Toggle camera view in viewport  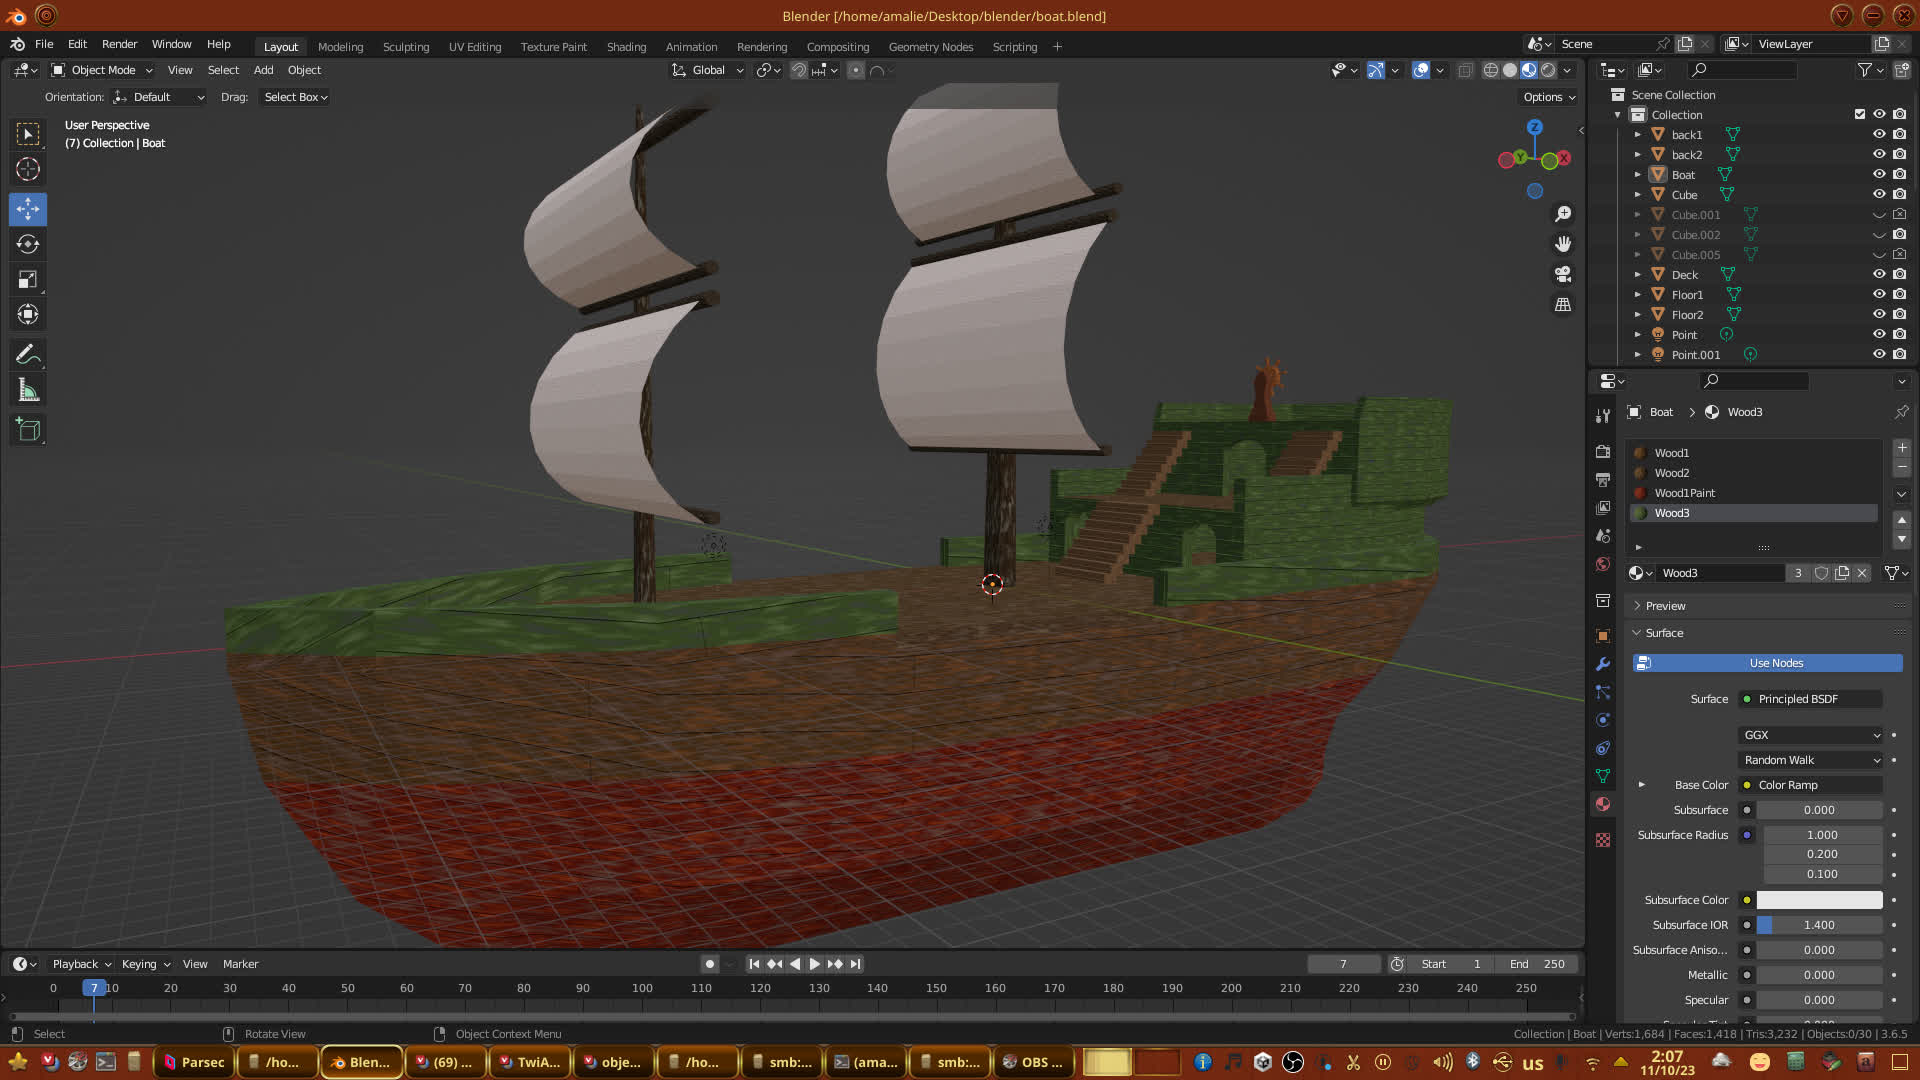coord(1563,274)
